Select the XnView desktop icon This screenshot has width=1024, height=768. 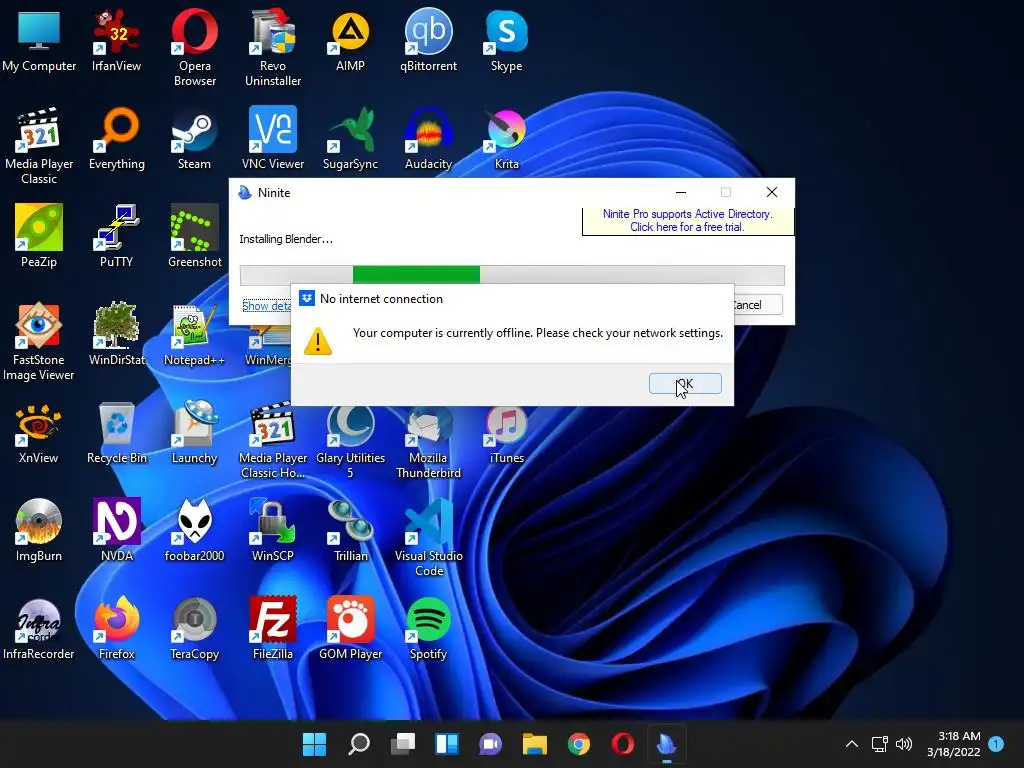coord(39,432)
